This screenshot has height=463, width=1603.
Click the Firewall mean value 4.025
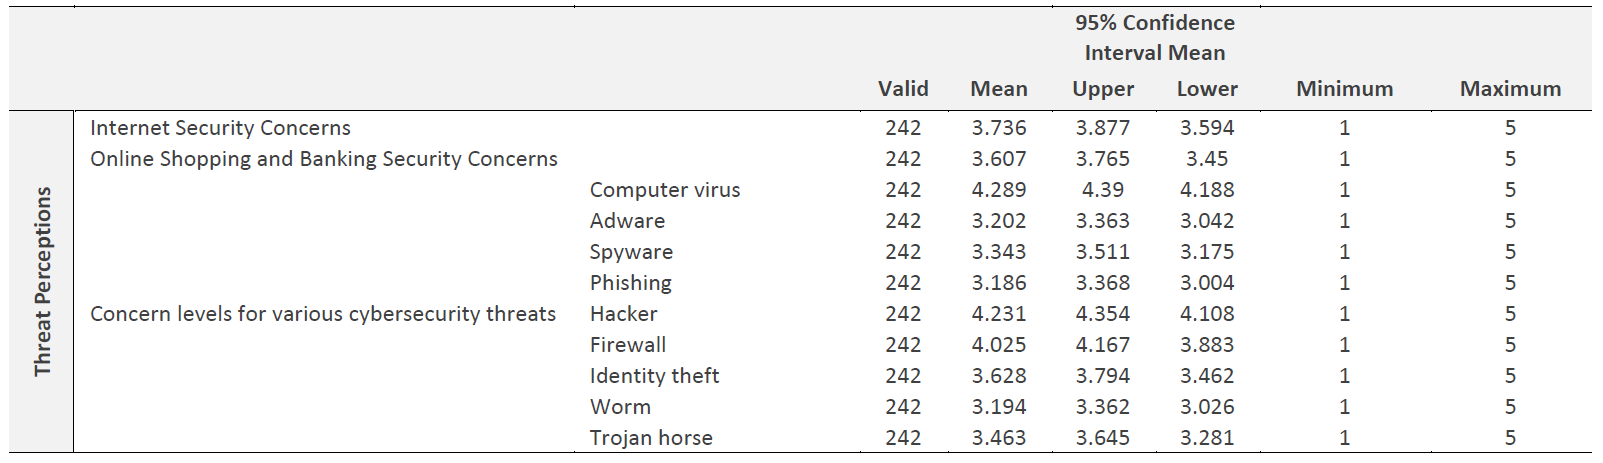pos(998,345)
